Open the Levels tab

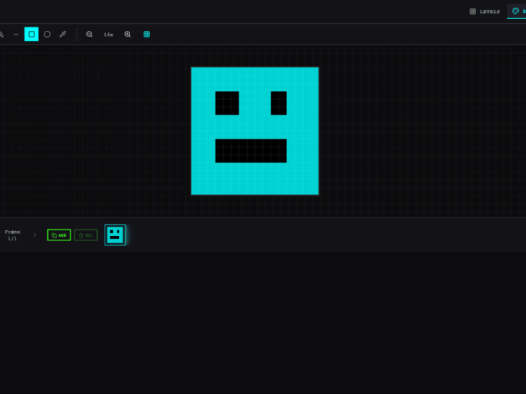point(485,12)
